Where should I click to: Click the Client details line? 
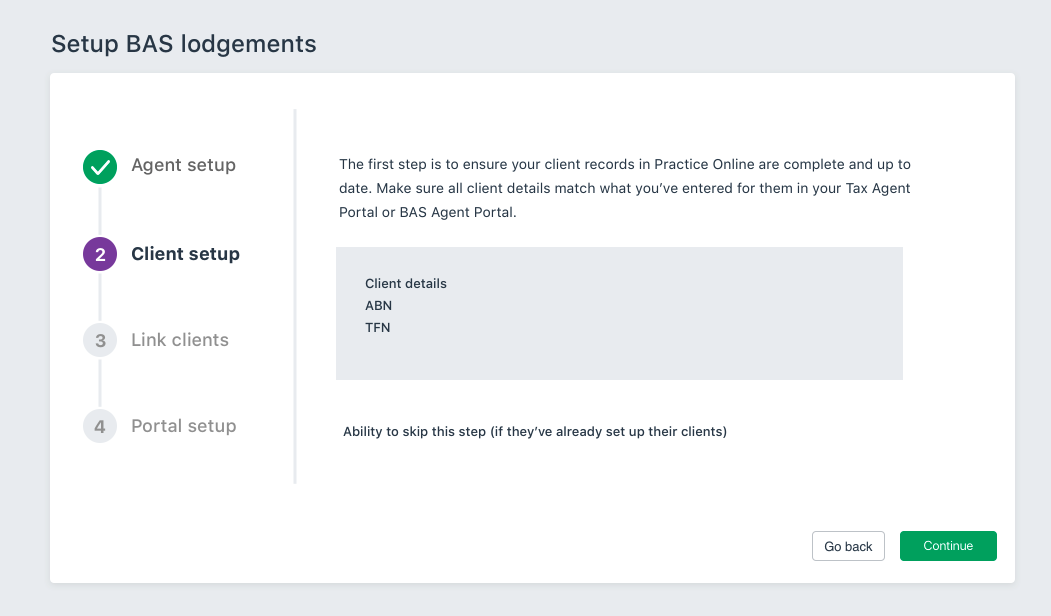(406, 284)
